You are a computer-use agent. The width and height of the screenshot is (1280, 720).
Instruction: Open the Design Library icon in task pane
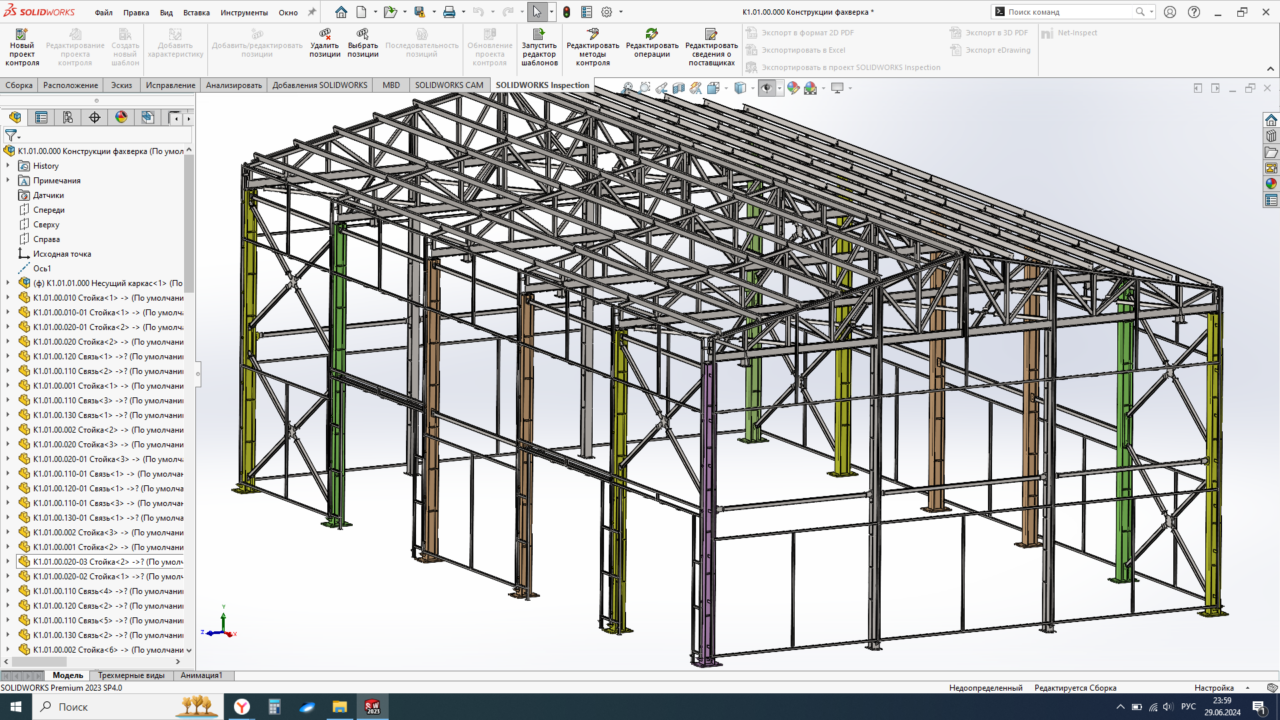pos(1271,136)
